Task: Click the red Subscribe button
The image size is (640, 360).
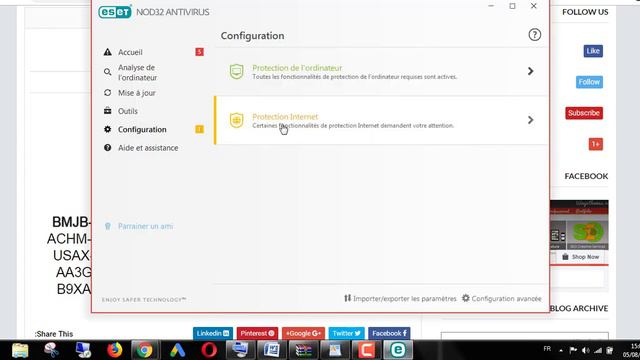Action: coord(584,113)
